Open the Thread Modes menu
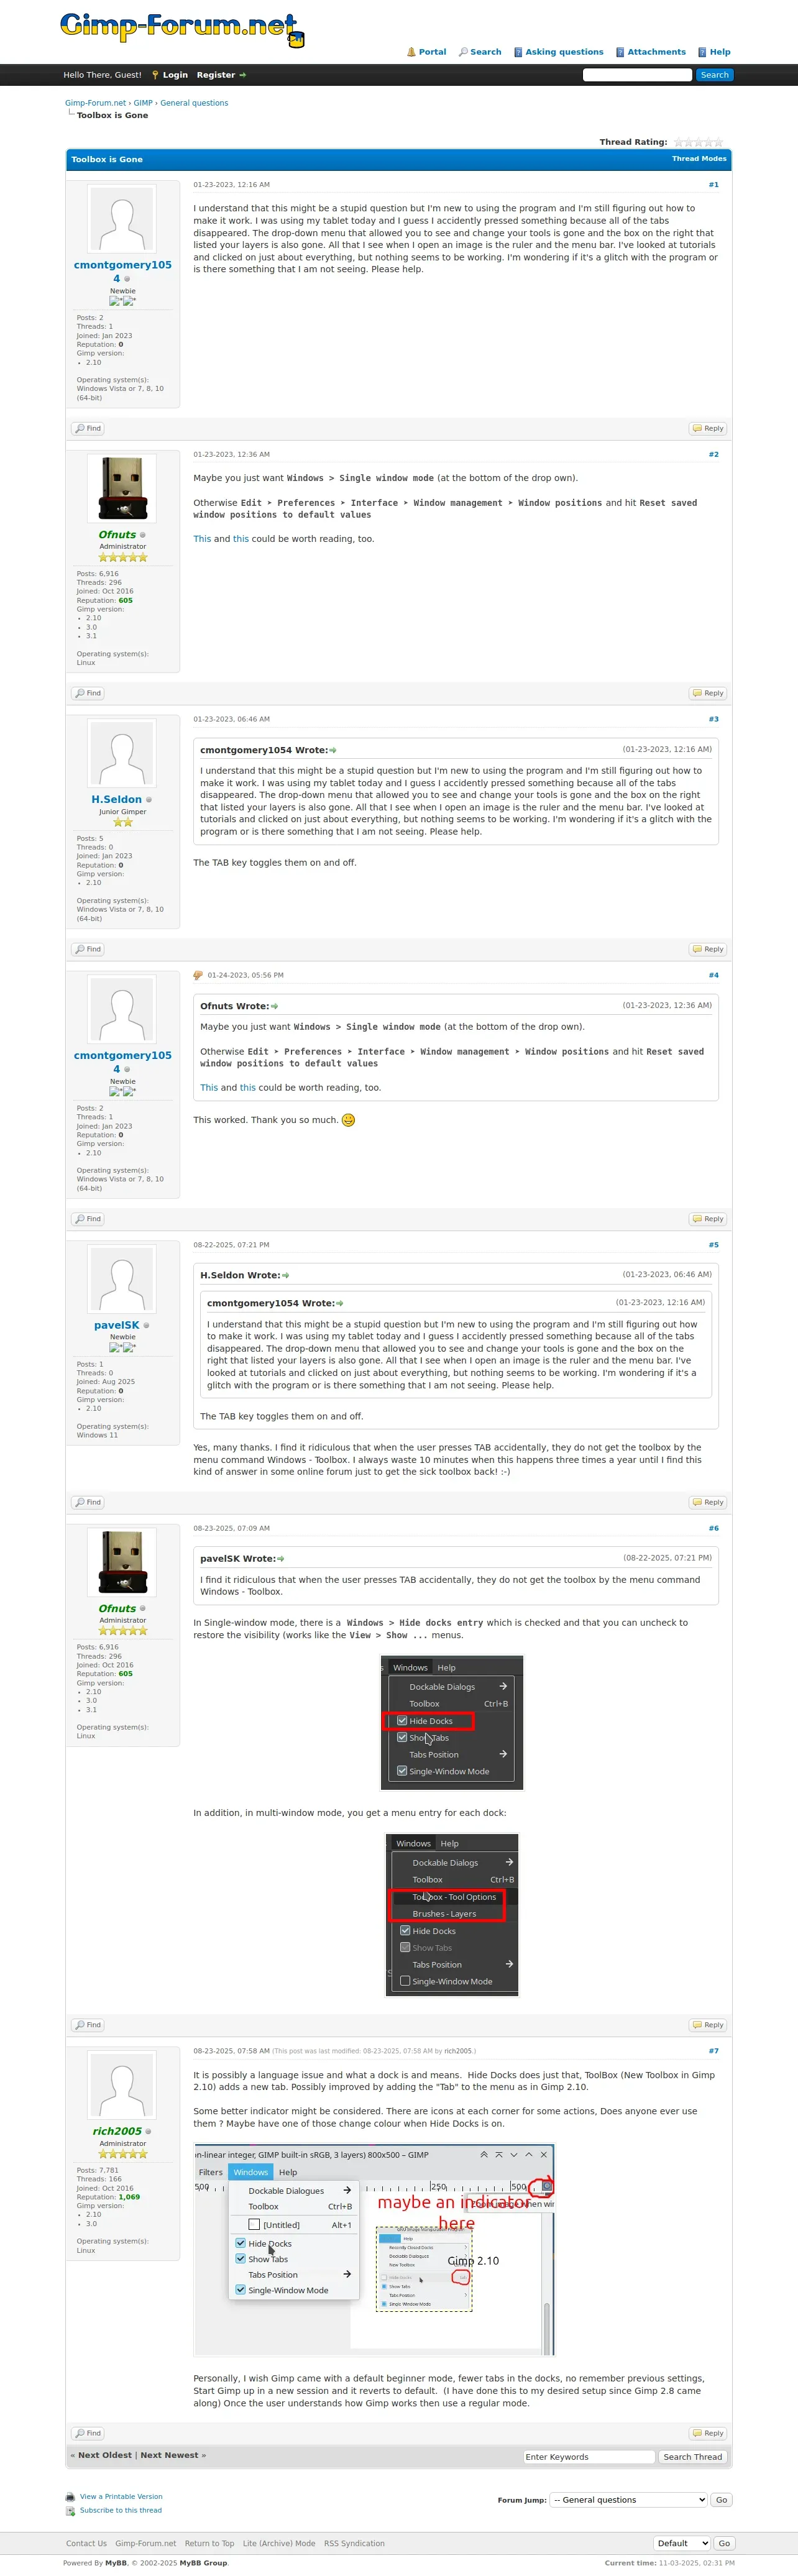This screenshot has width=798, height=2576. click(x=699, y=159)
